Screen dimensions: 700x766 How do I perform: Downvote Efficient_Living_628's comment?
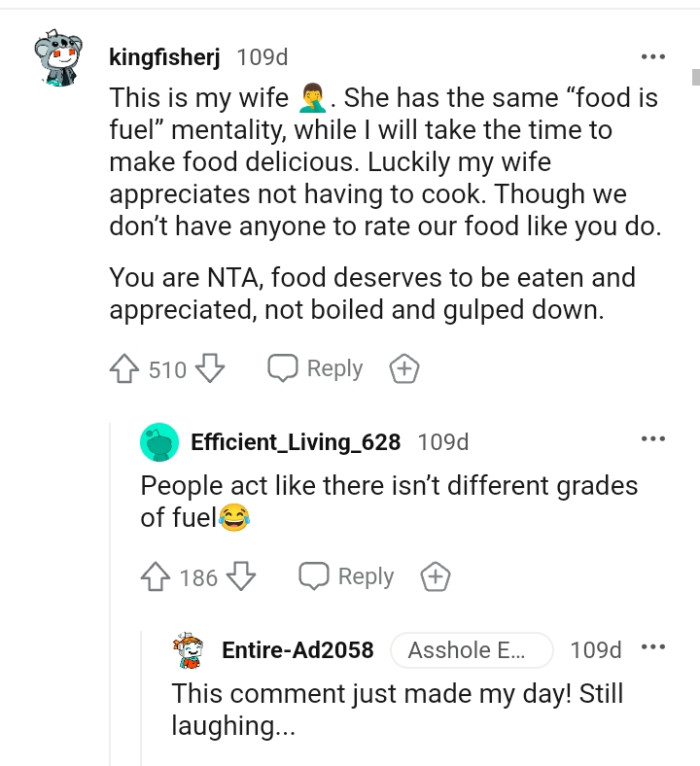(x=241, y=577)
